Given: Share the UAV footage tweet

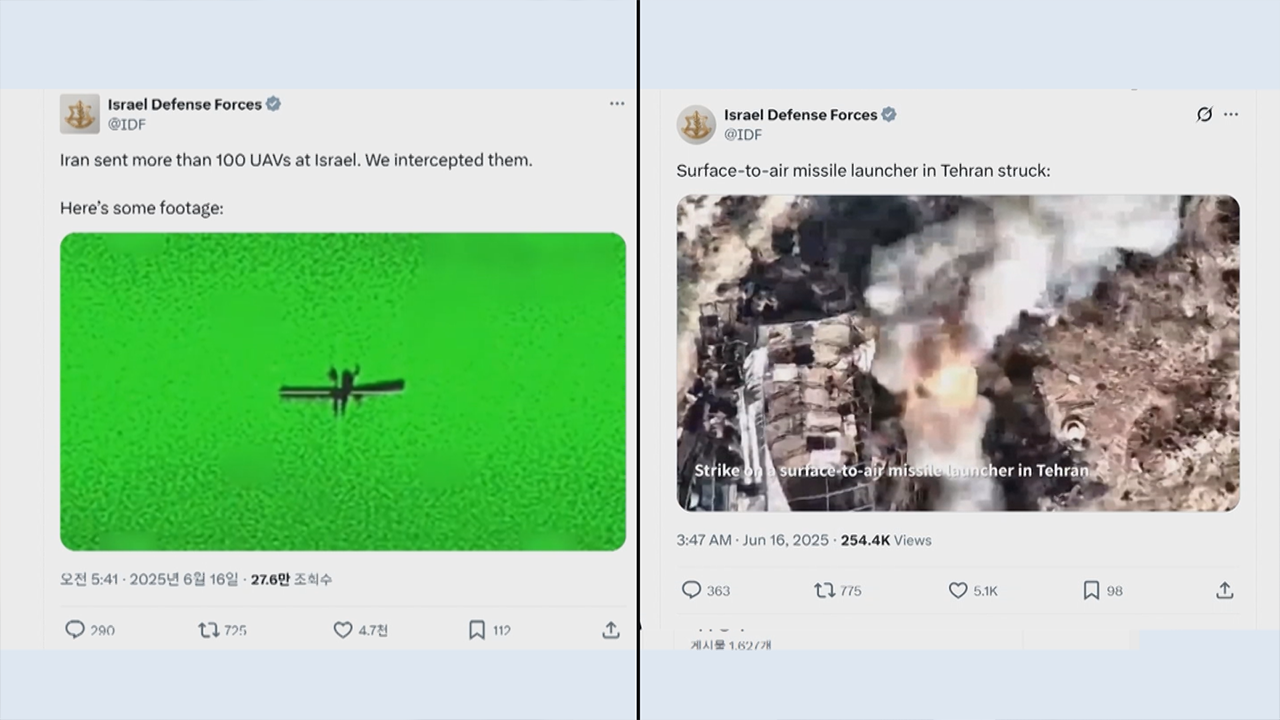Looking at the screenshot, I should click(x=611, y=630).
